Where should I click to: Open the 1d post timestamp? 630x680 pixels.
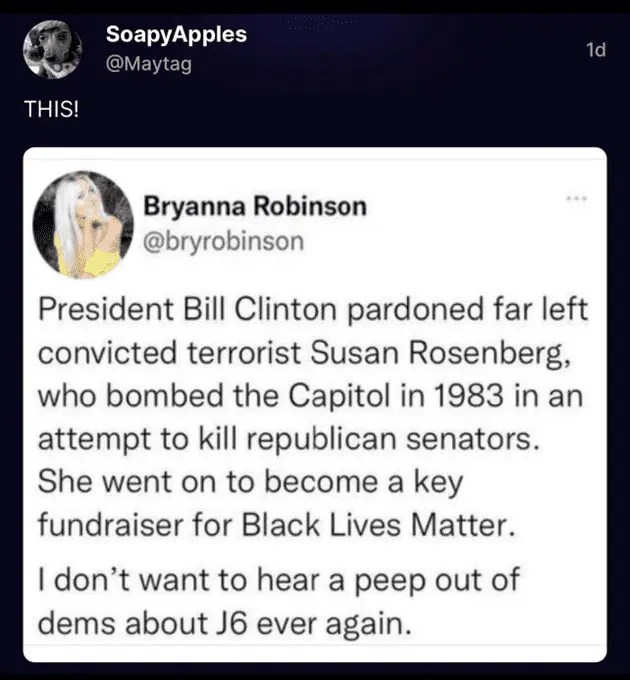[595, 48]
